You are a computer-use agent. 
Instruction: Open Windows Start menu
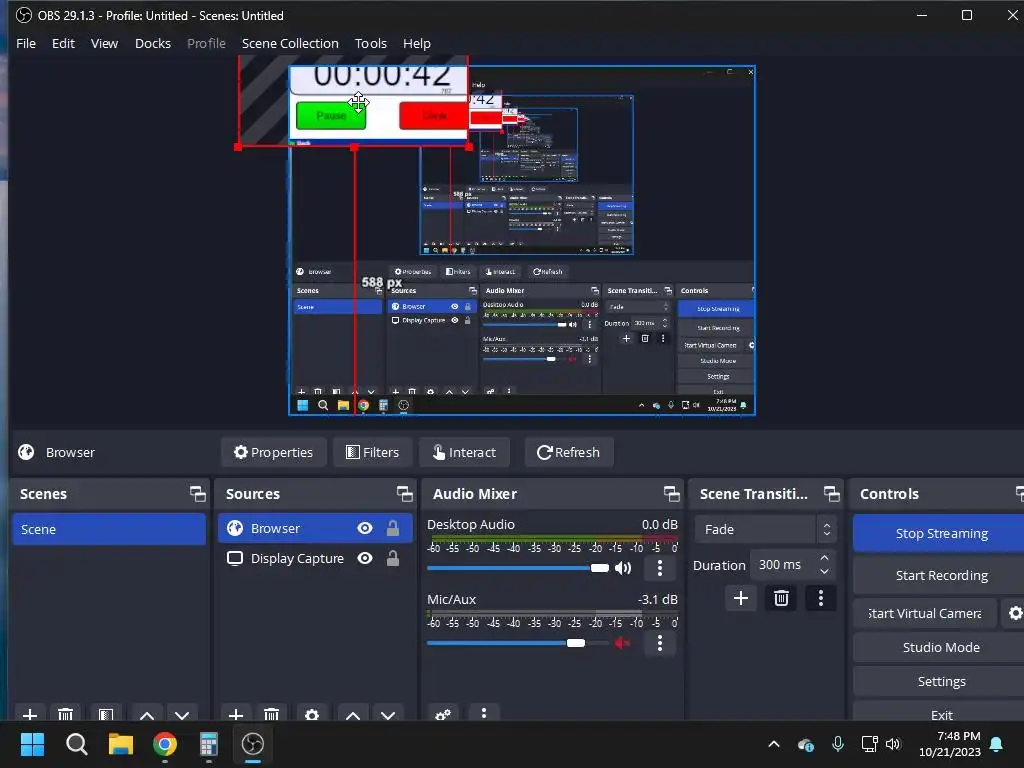tap(32, 744)
